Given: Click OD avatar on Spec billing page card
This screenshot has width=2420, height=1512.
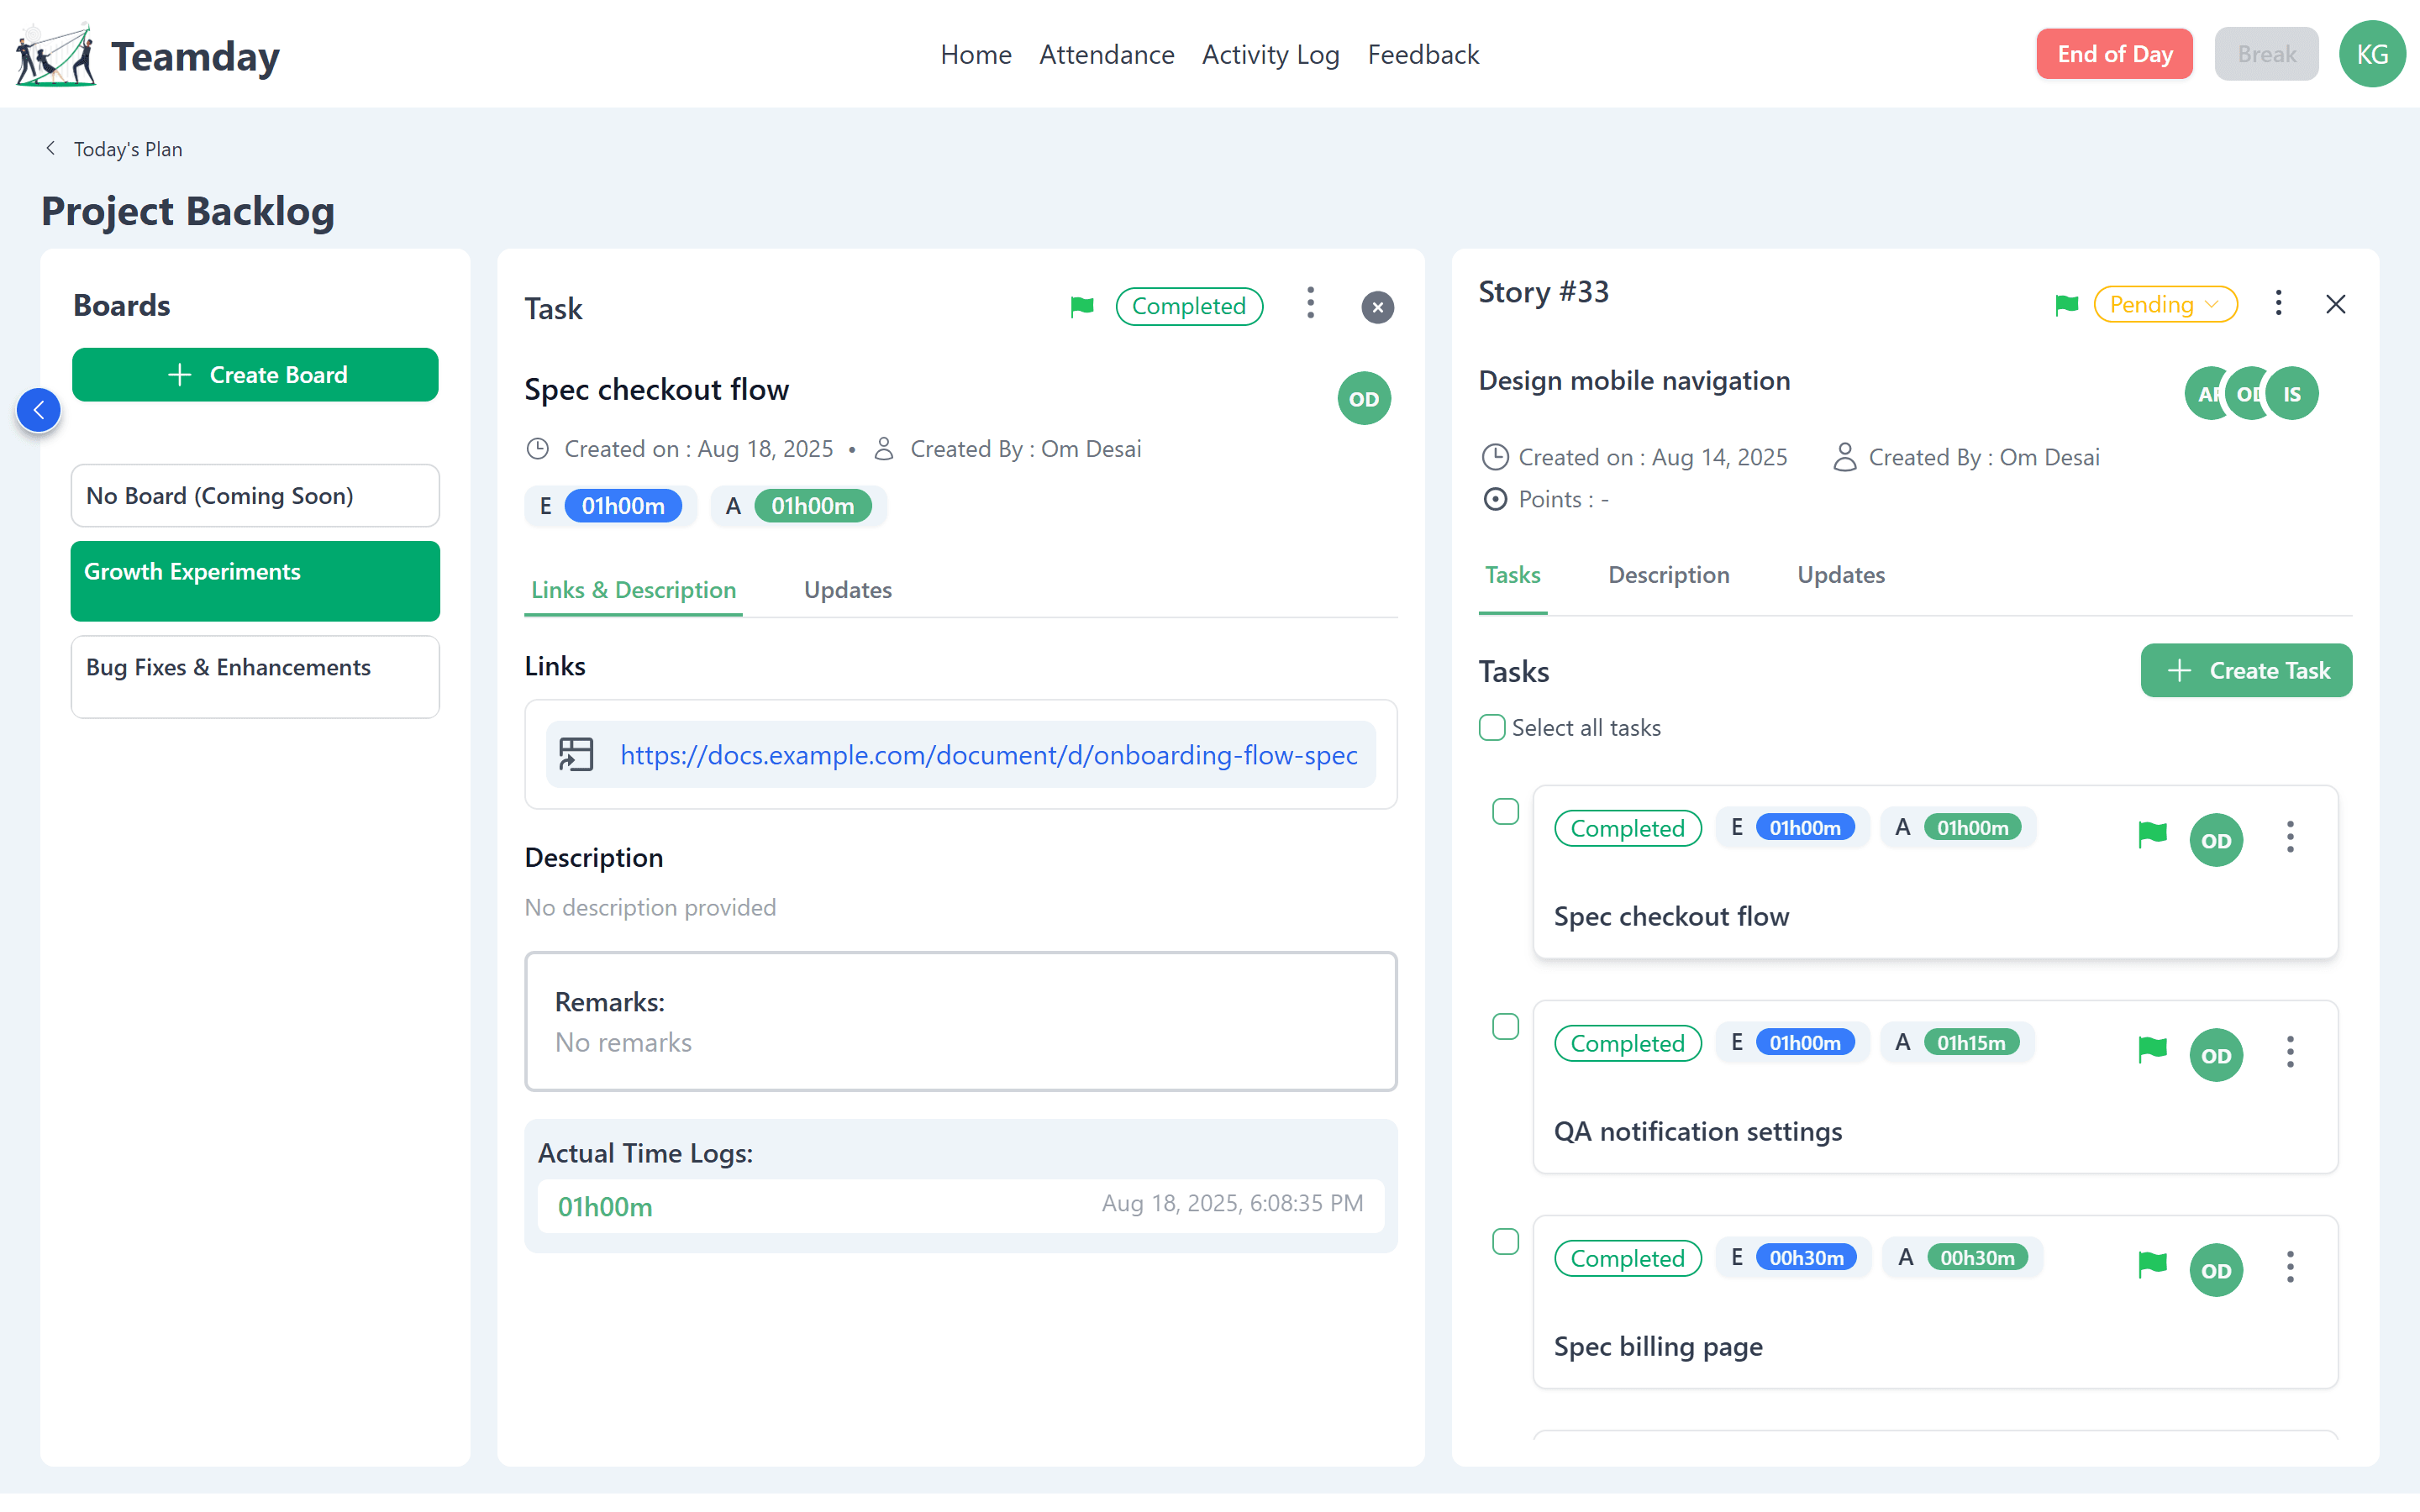Looking at the screenshot, I should click(x=2216, y=1270).
